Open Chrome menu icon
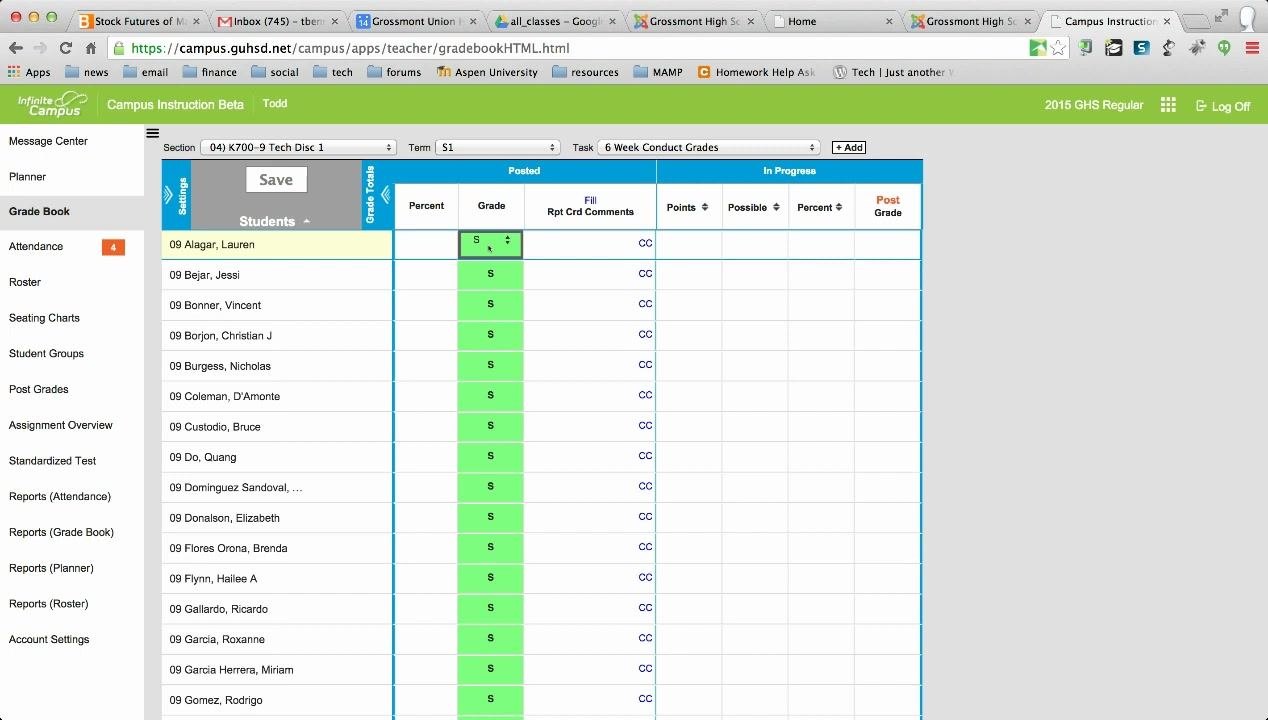 click(1251, 48)
